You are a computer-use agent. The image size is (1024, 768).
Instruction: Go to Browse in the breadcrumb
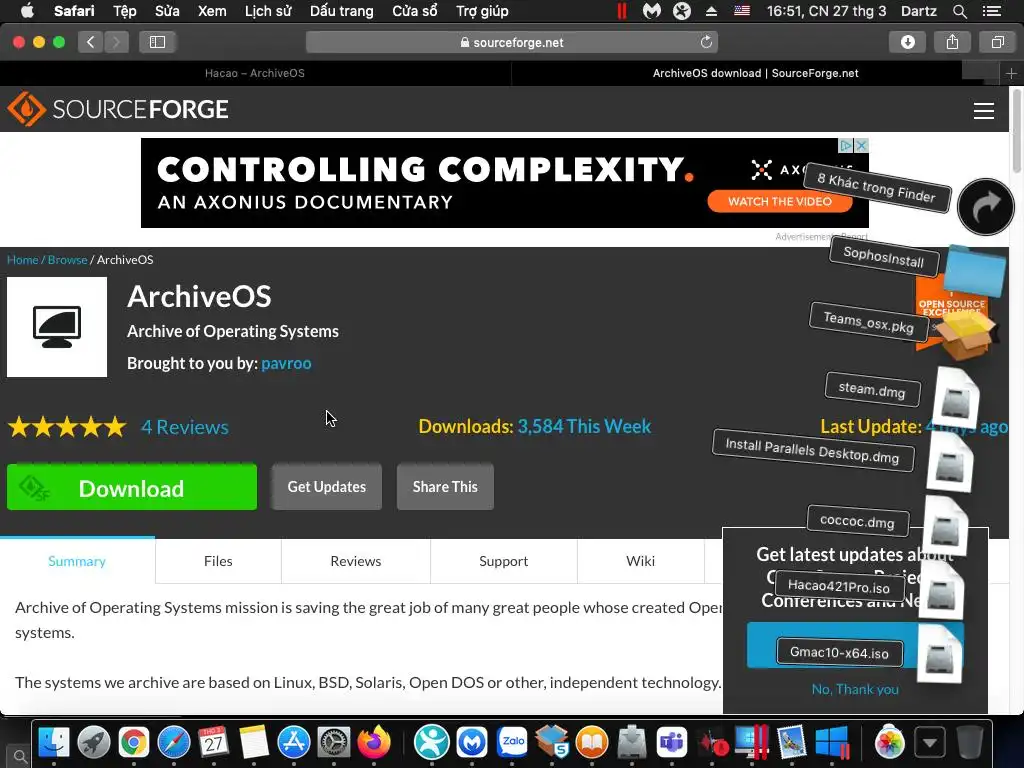(x=67, y=260)
